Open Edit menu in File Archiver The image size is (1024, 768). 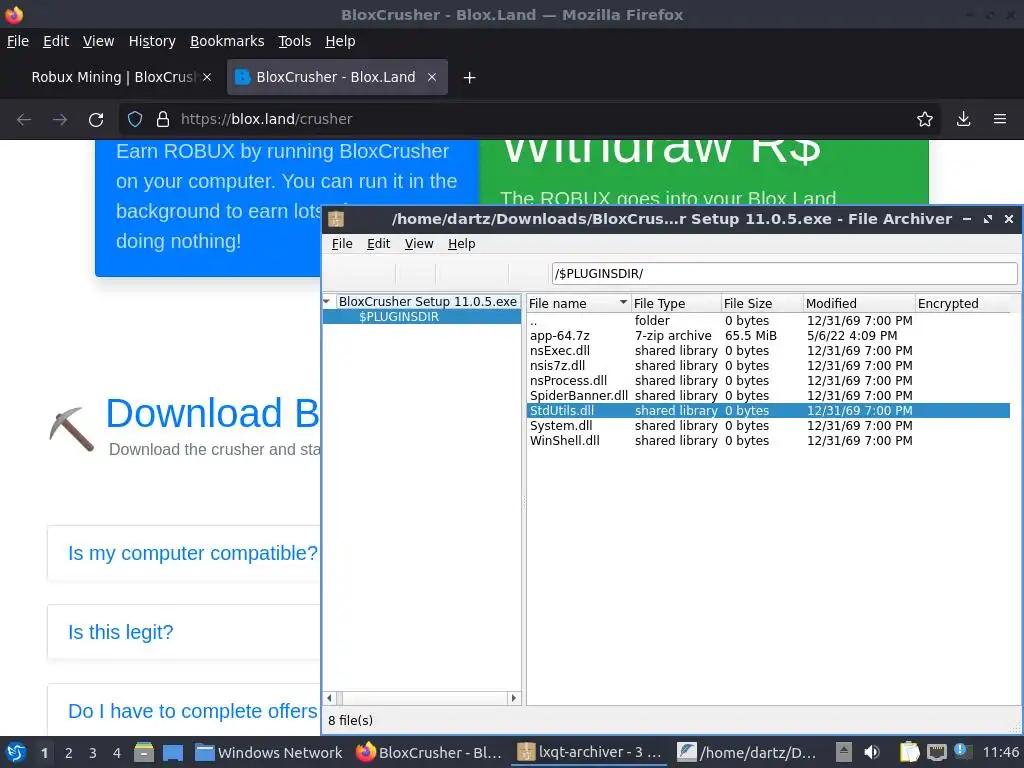click(x=378, y=244)
